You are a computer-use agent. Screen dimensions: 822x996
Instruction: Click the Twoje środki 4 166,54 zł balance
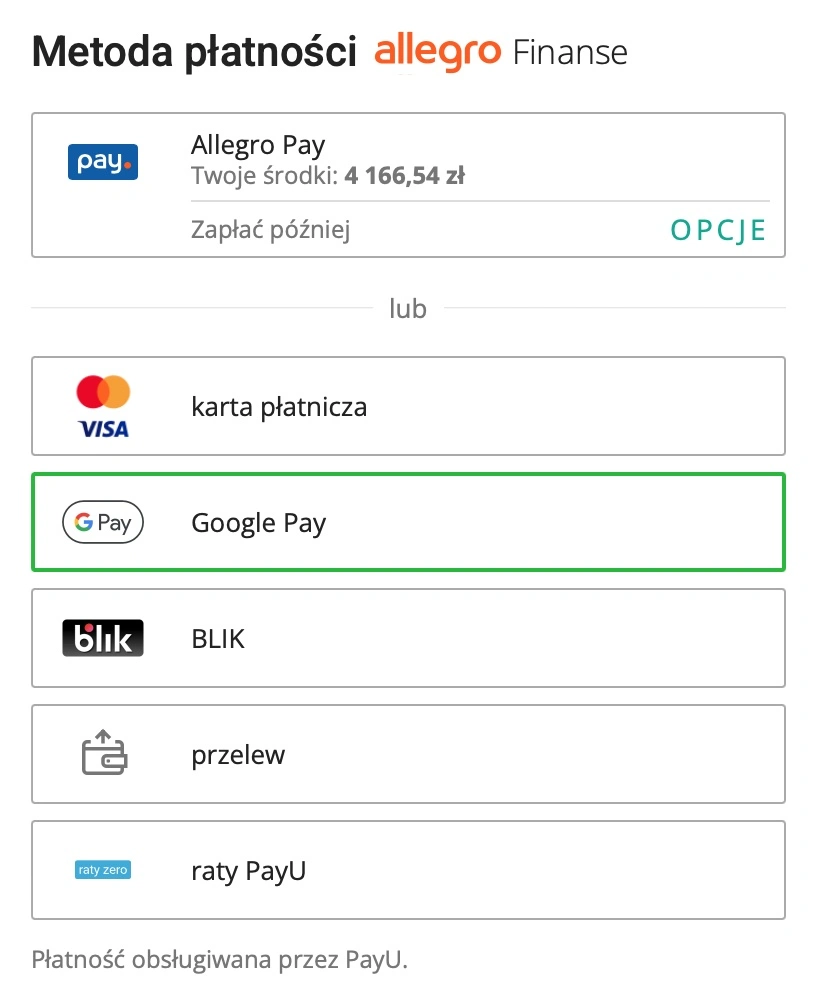328,176
